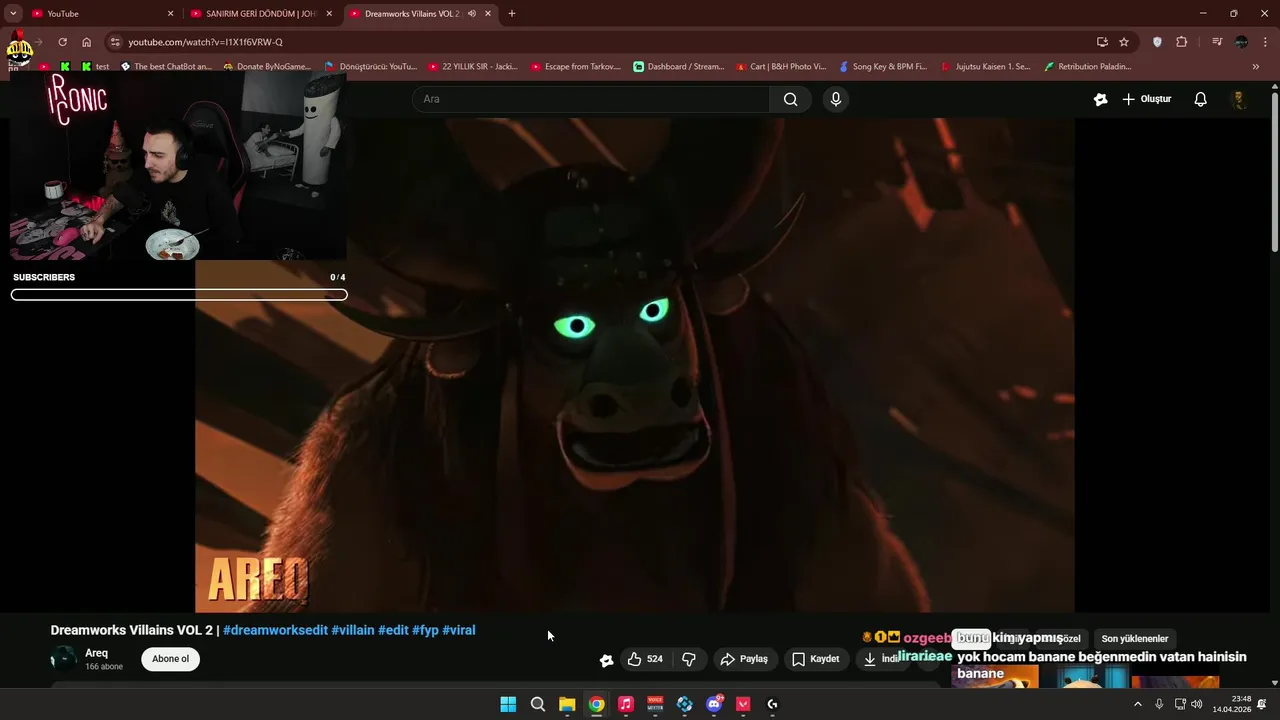This screenshot has height=720, width=1280.
Task: Start voice search with microphone icon
Action: tap(836, 99)
